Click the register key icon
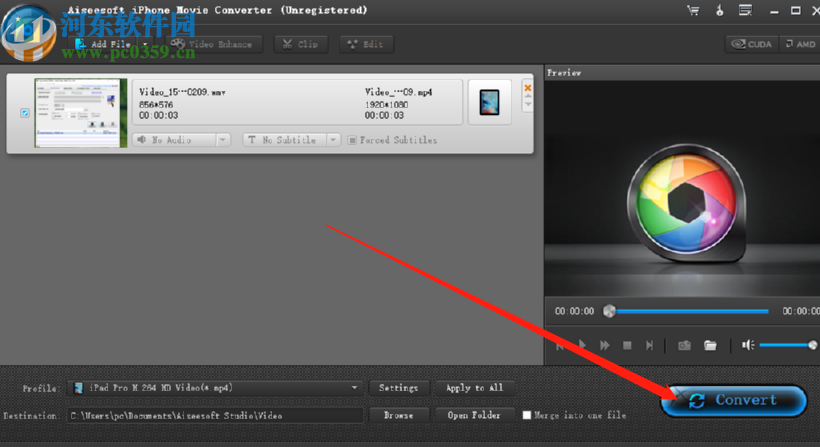The height and width of the screenshot is (447, 820). (x=720, y=10)
